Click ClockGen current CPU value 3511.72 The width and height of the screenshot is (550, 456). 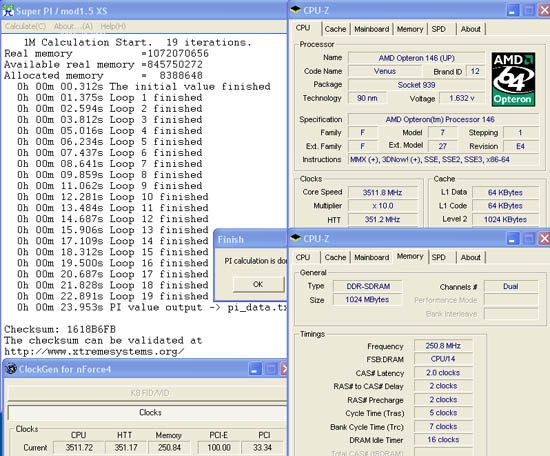coord(79,448)
